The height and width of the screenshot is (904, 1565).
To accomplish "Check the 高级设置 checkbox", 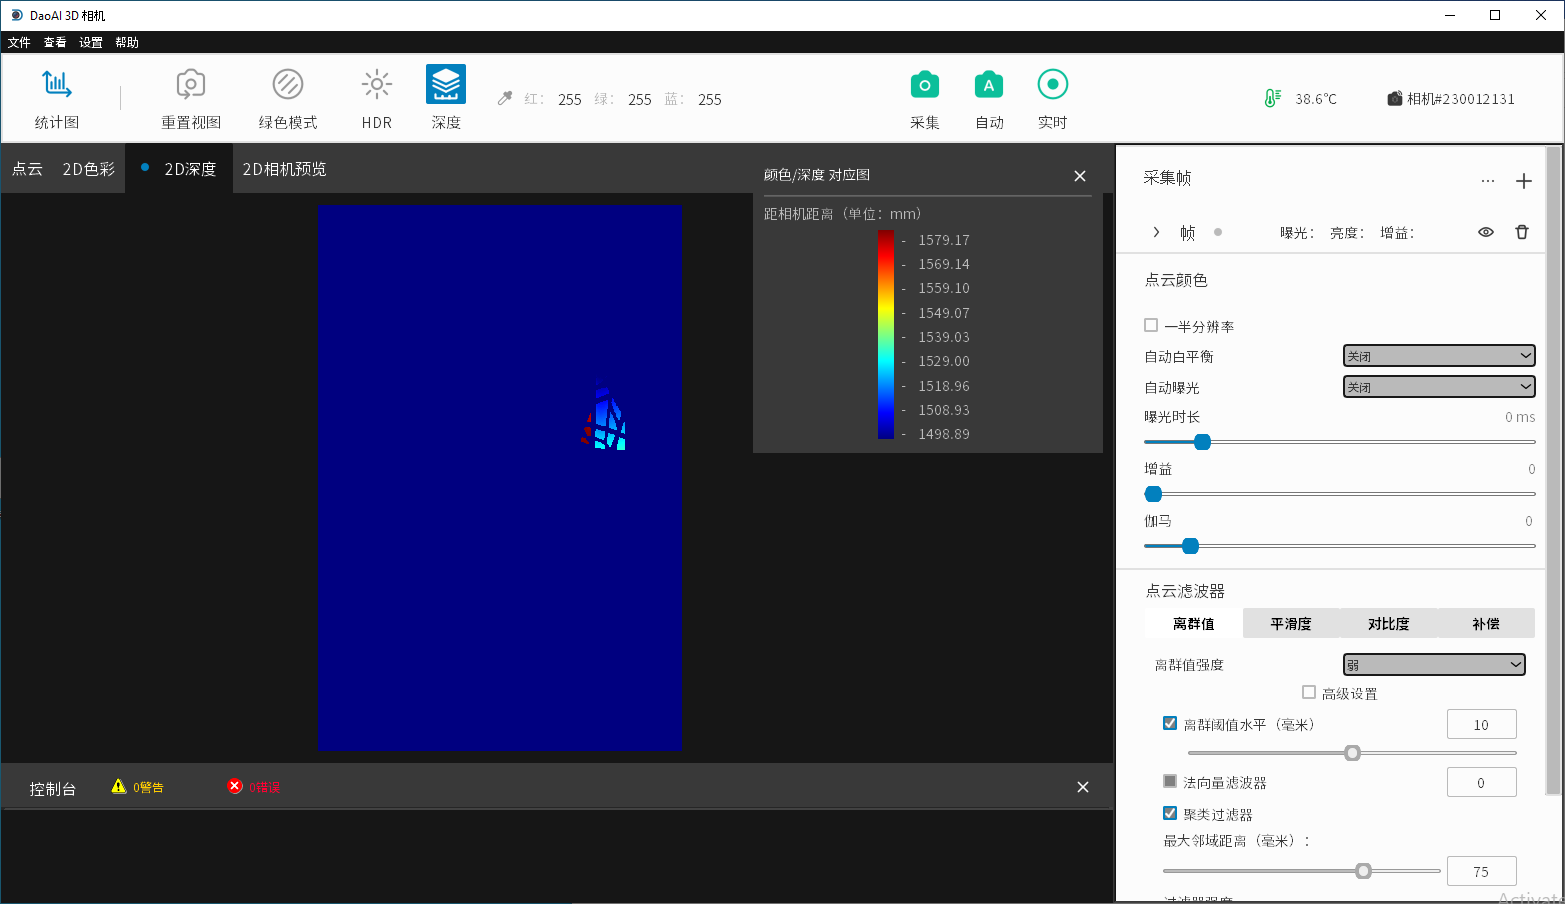I will coord(1309,692).
